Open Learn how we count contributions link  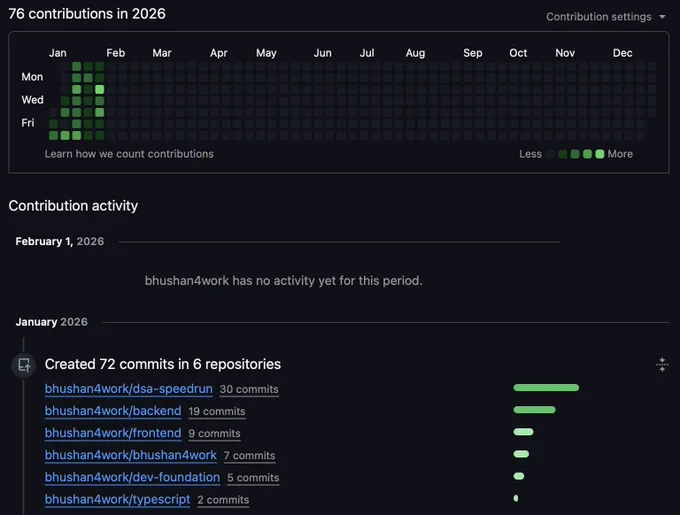[x=129, y=154]
